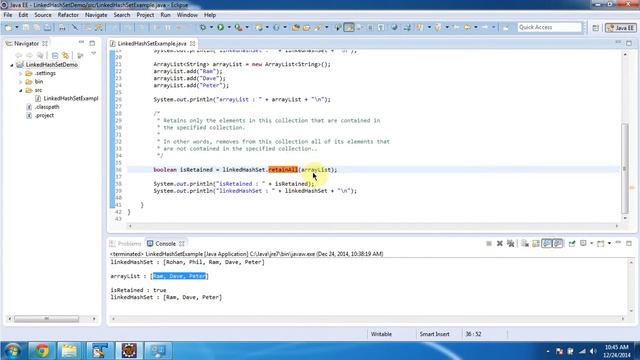Screen dimensions: 640x360
Task: Select .project file in Navigator
Action: point(40,116)
